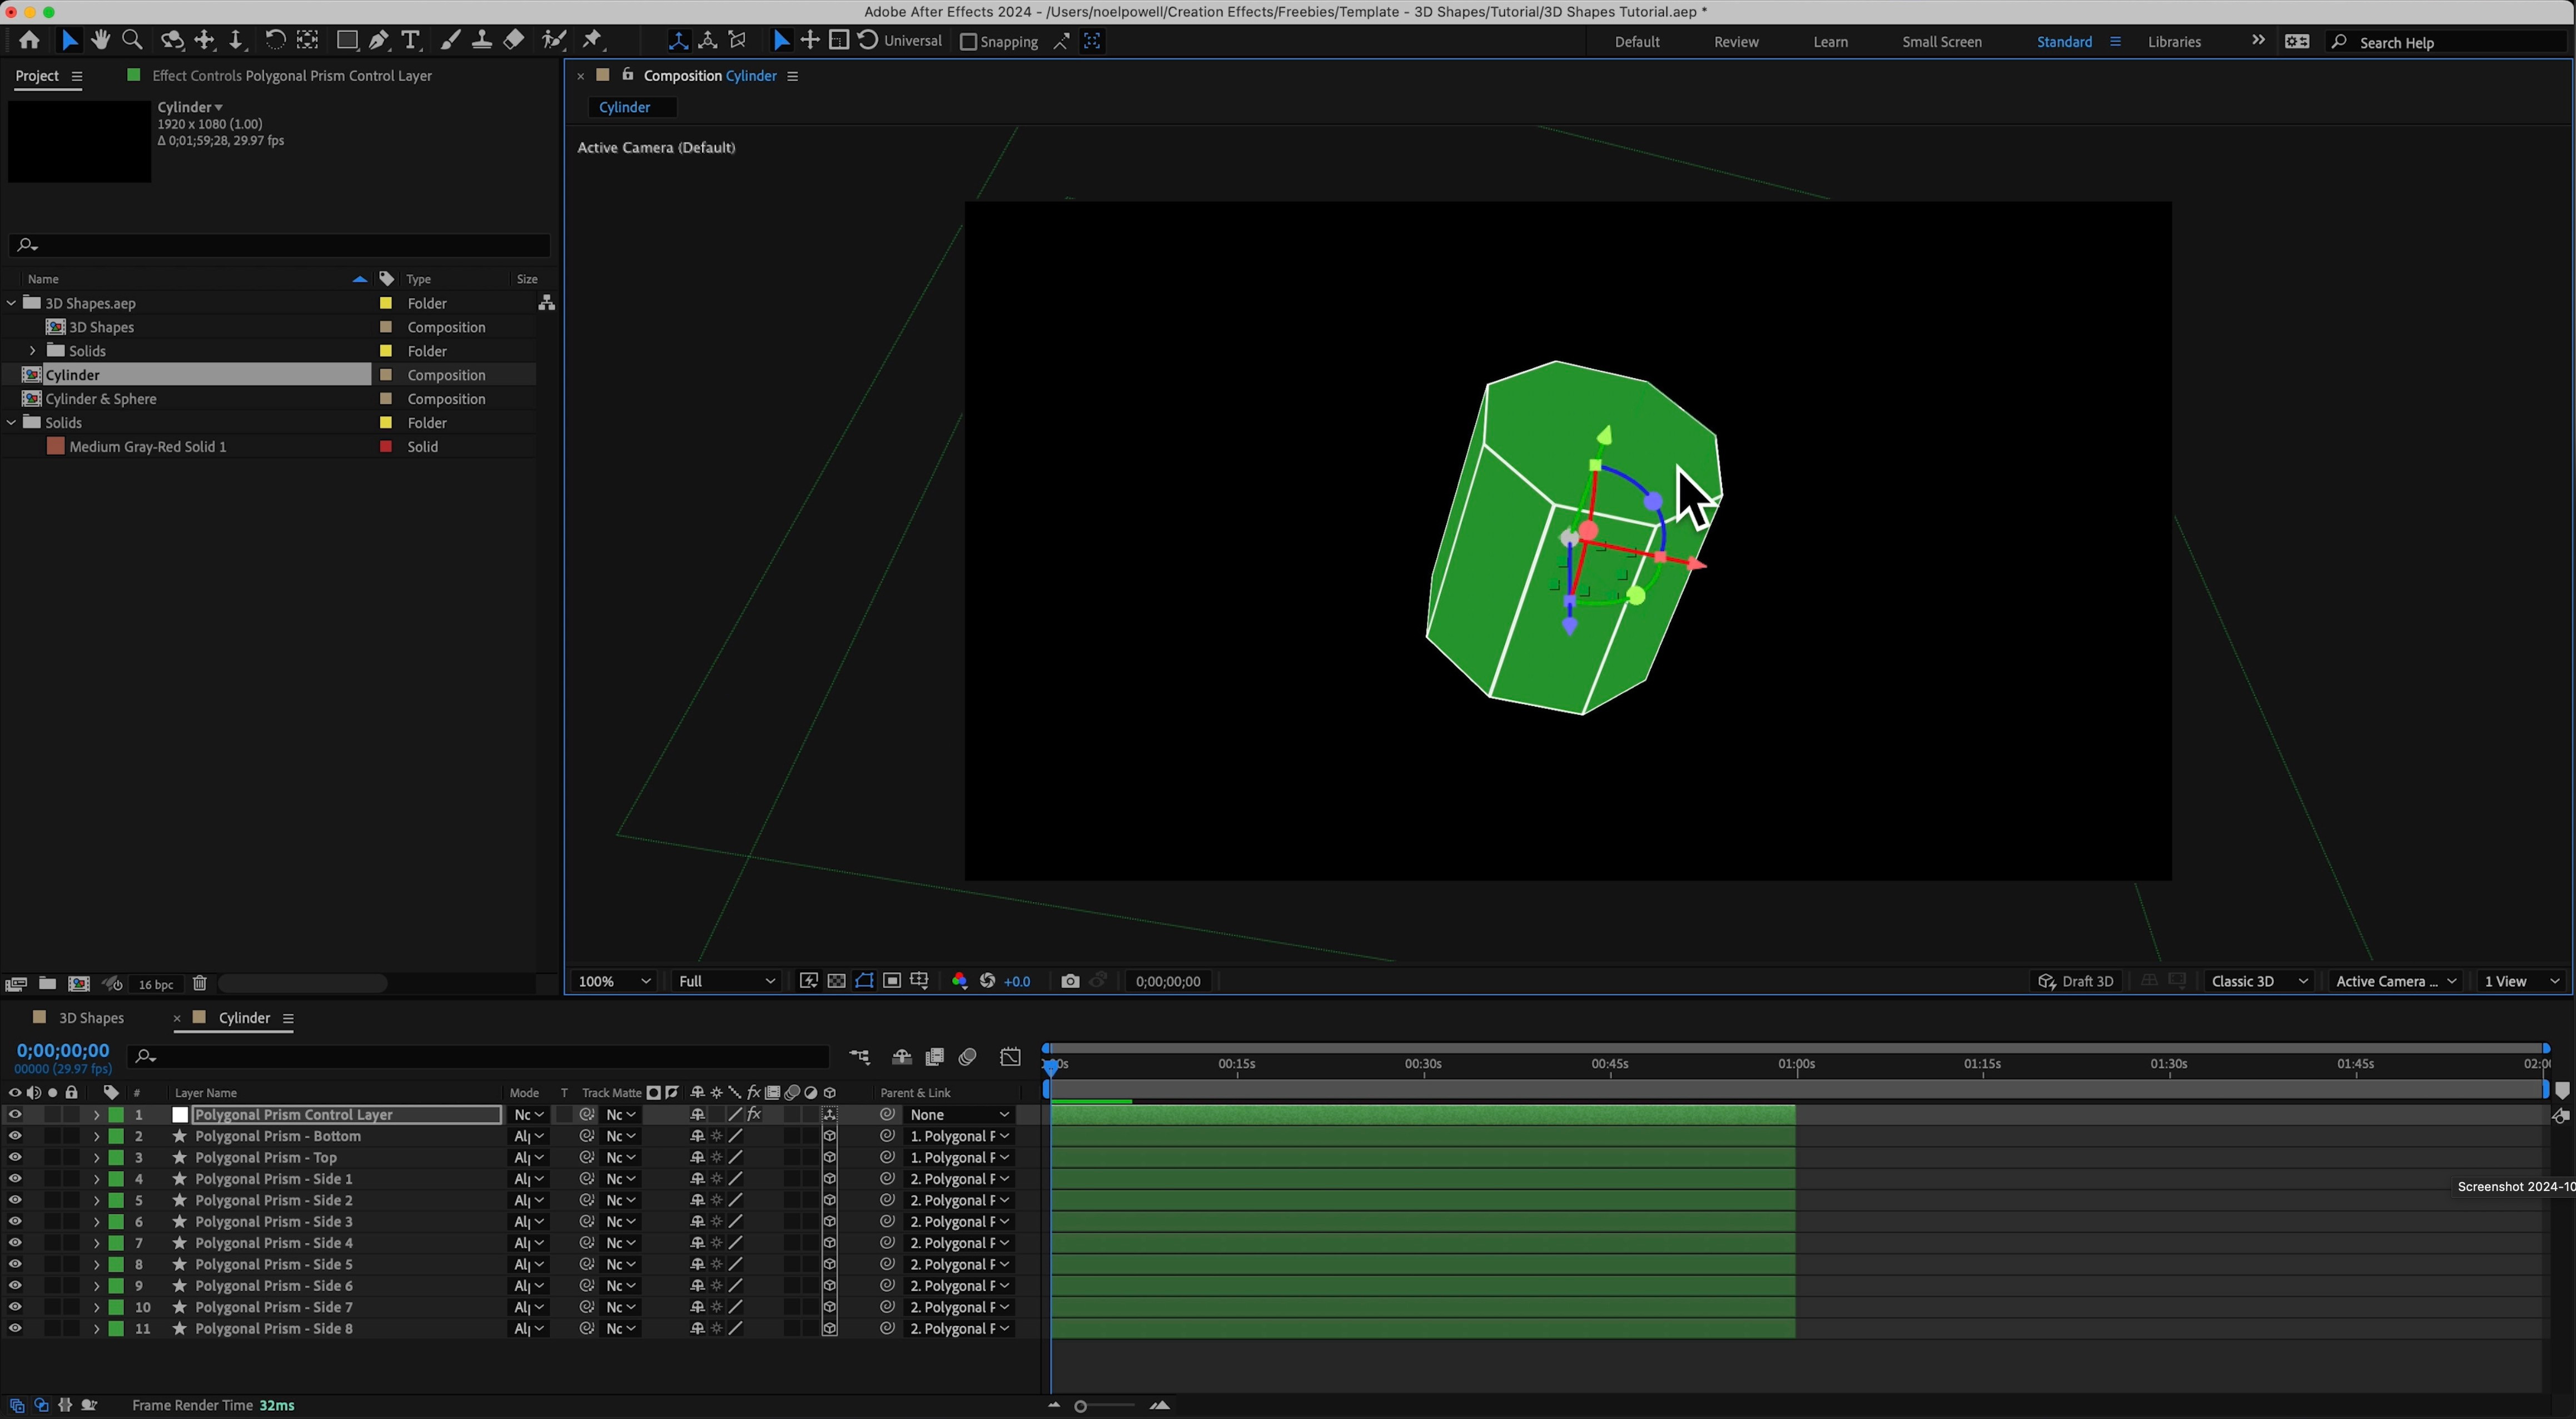Select the Pen tool in toolbar
The height and width of the screenshot is (1419, 2576).
[378, 40]
